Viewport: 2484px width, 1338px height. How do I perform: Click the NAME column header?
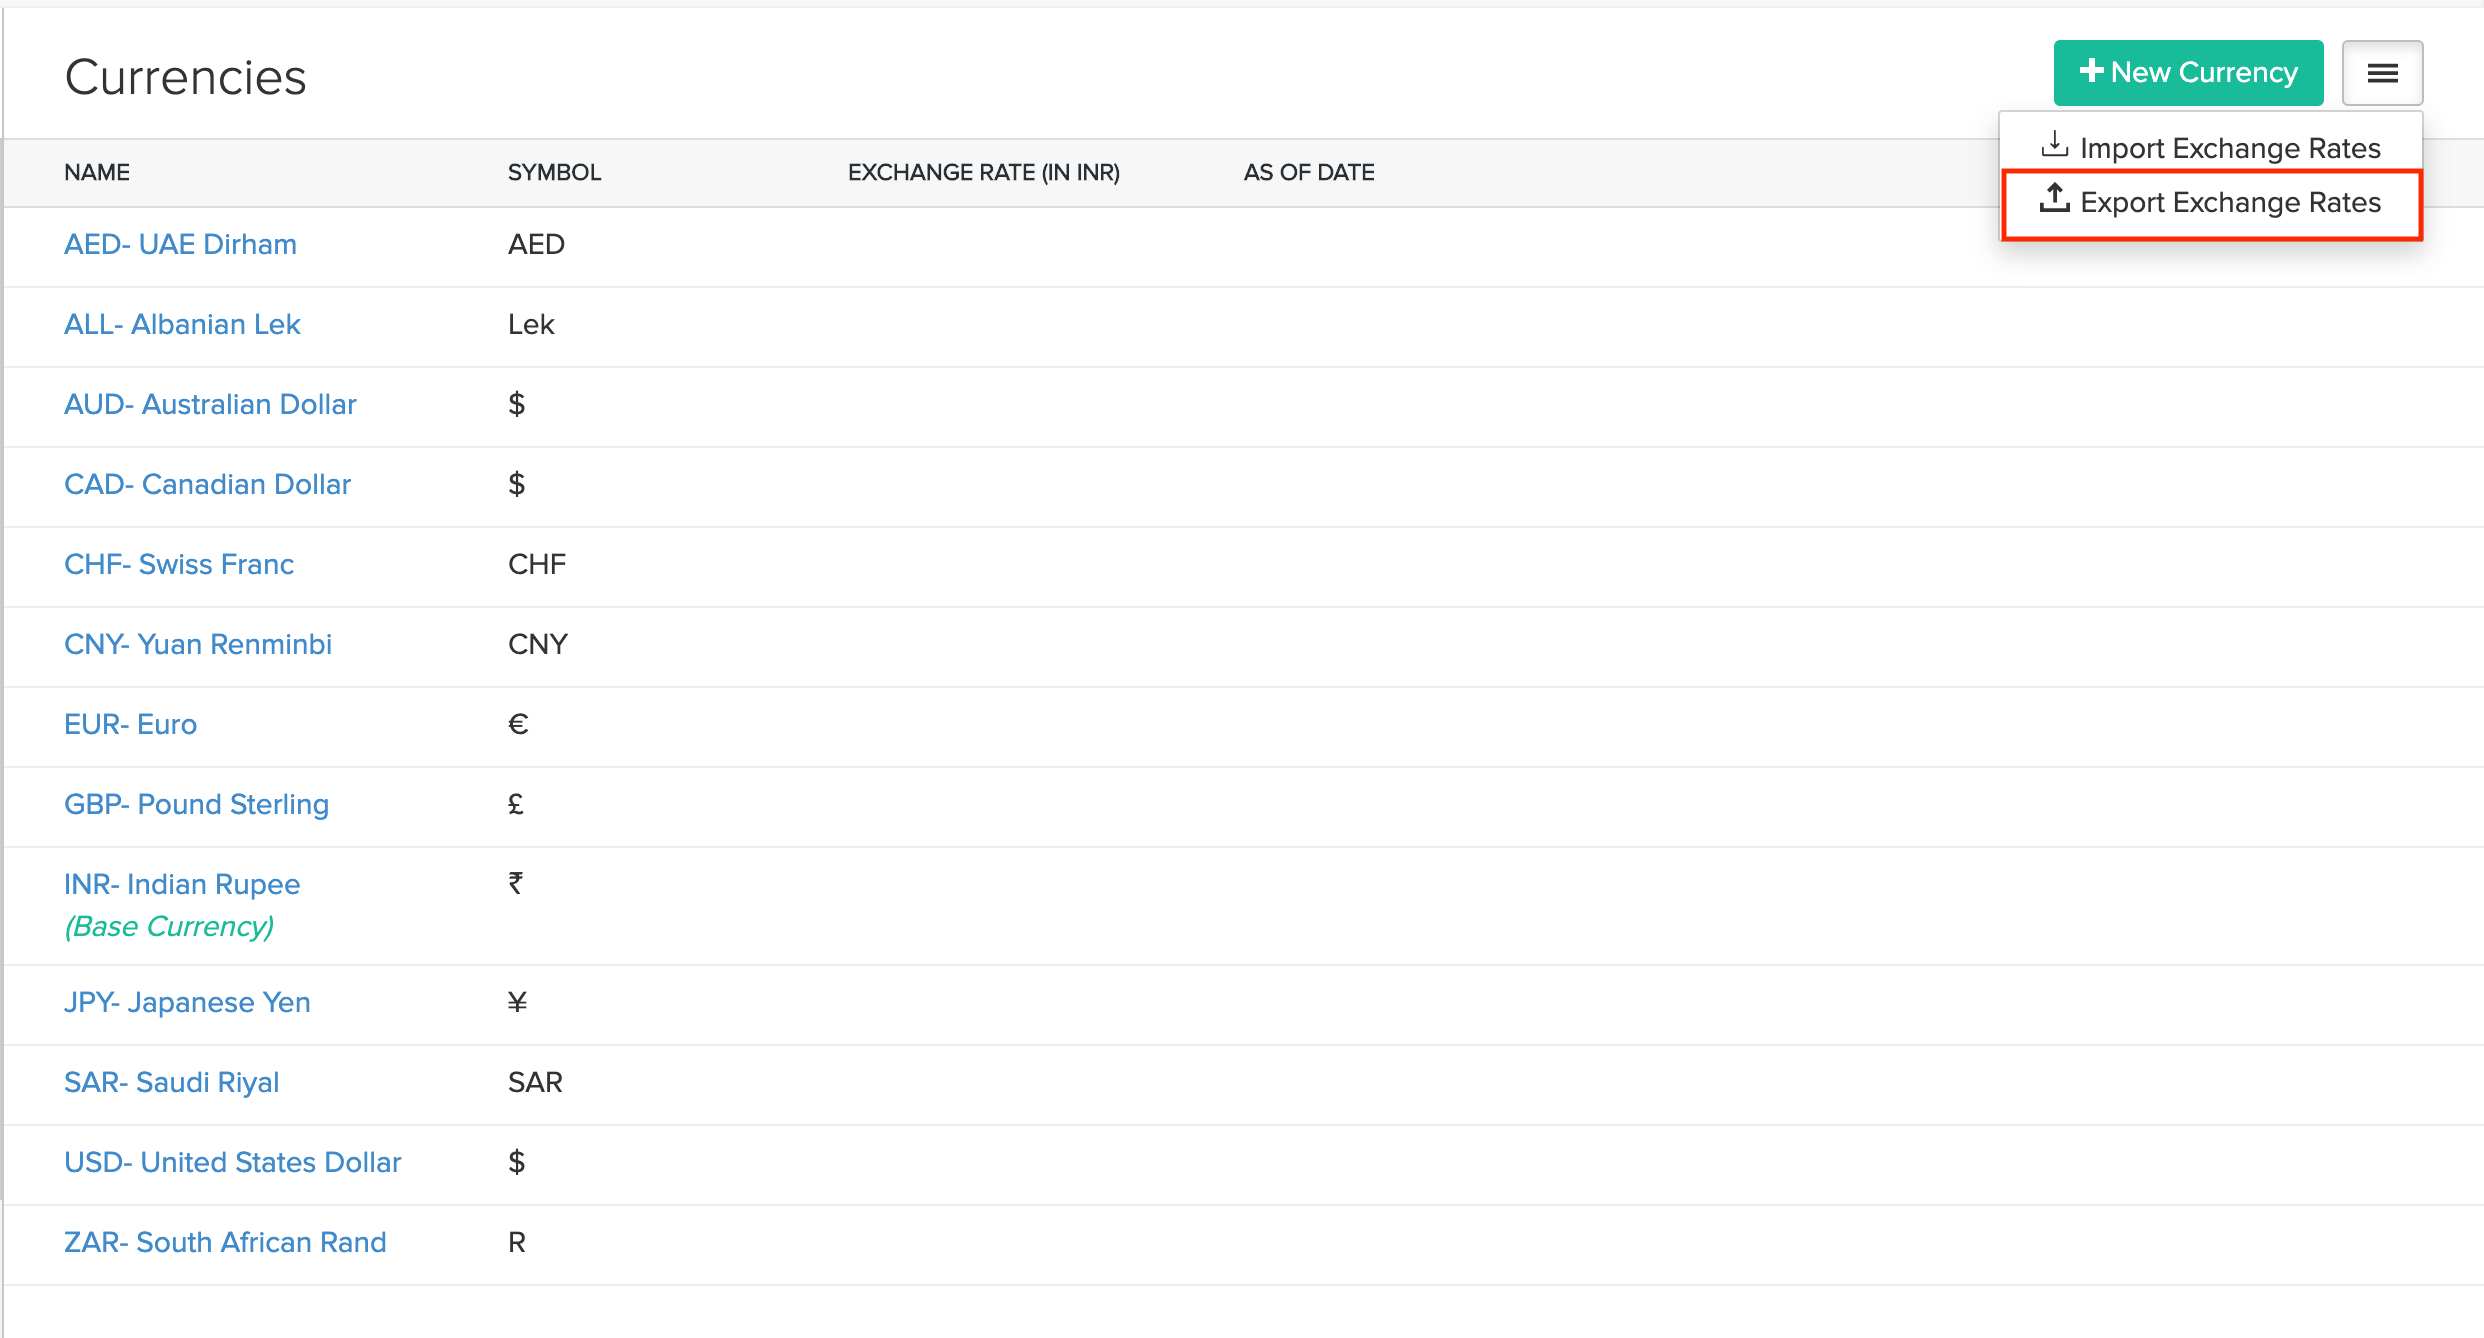click(x=97, y=172)
